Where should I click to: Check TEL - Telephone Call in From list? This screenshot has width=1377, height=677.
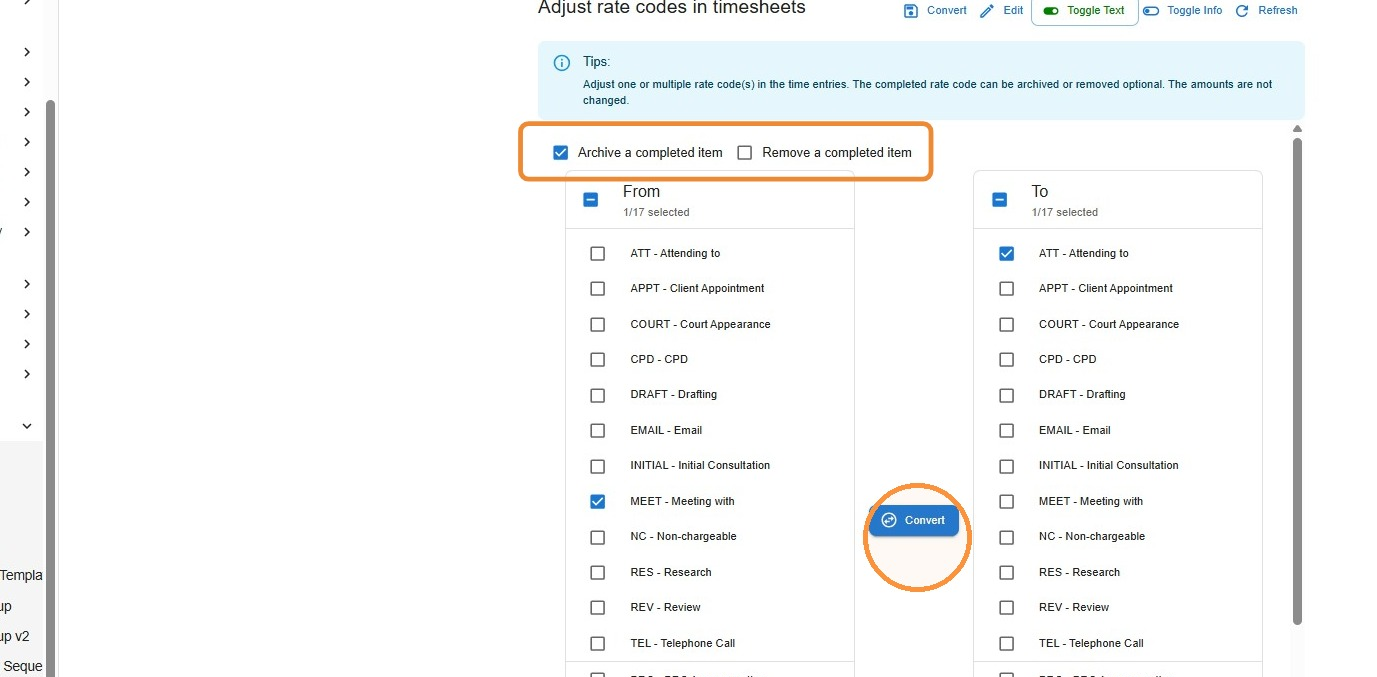[598, 644]
